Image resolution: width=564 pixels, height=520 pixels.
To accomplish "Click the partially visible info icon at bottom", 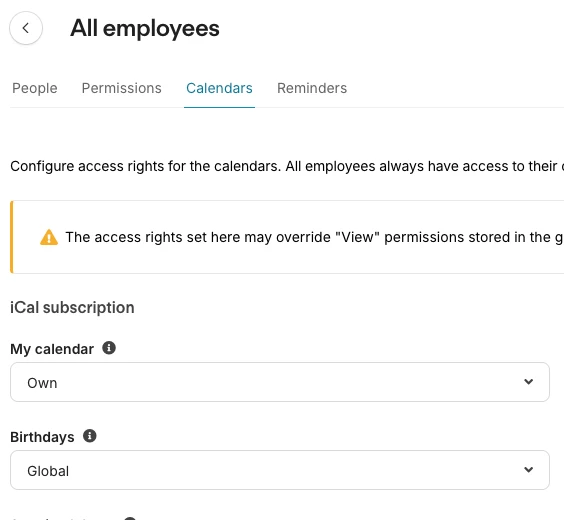I will (130, 518).
